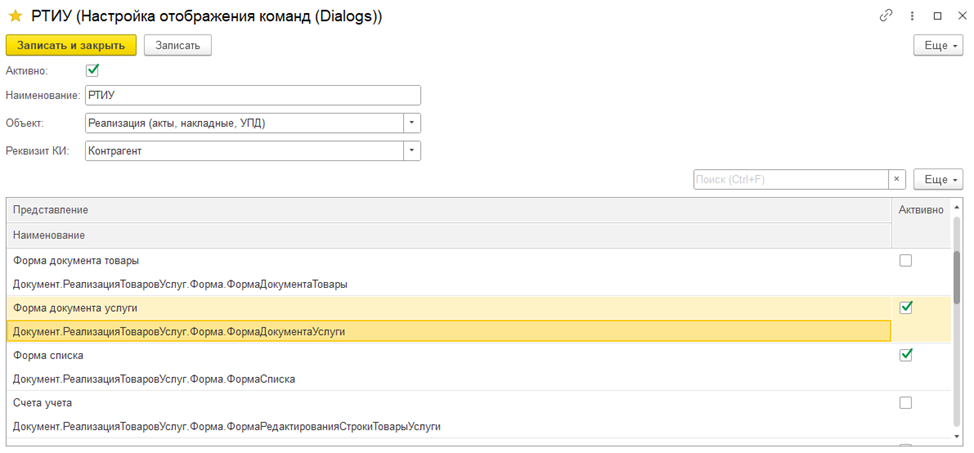This screenshot has height=453, width=974.
Task: Maximize the dialog window
Action: click(937, 16)
